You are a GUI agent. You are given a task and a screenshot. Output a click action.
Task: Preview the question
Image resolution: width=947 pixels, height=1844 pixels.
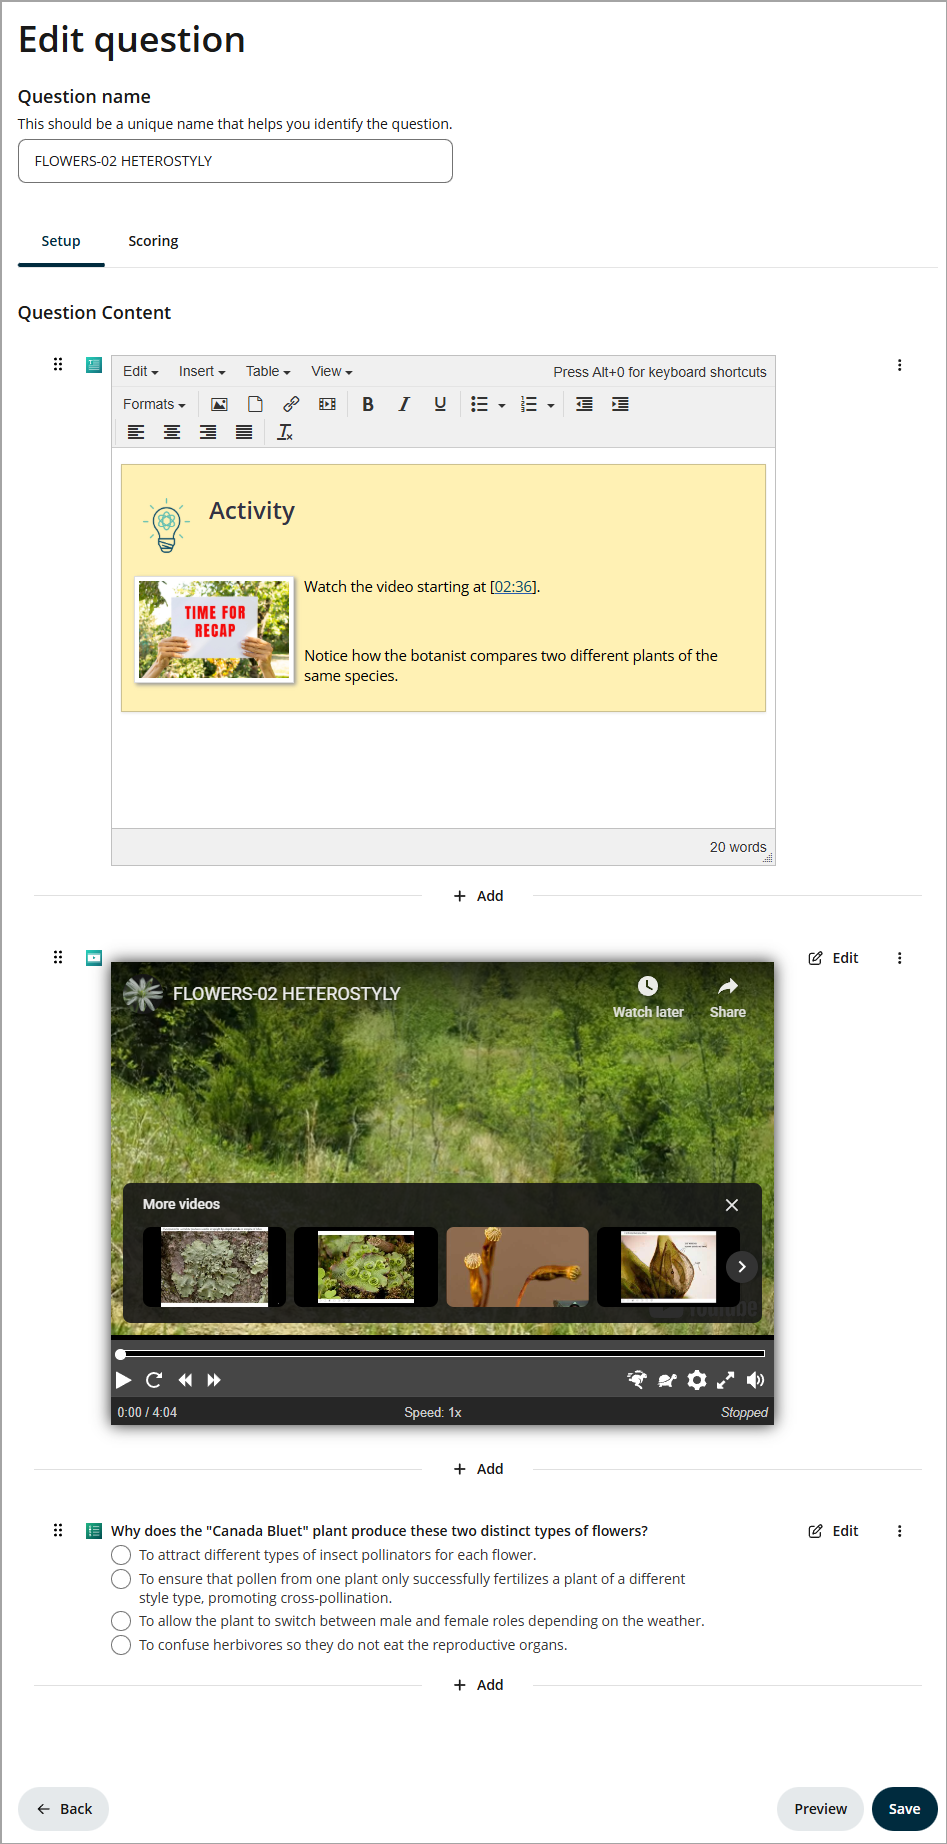[820, 1809]
